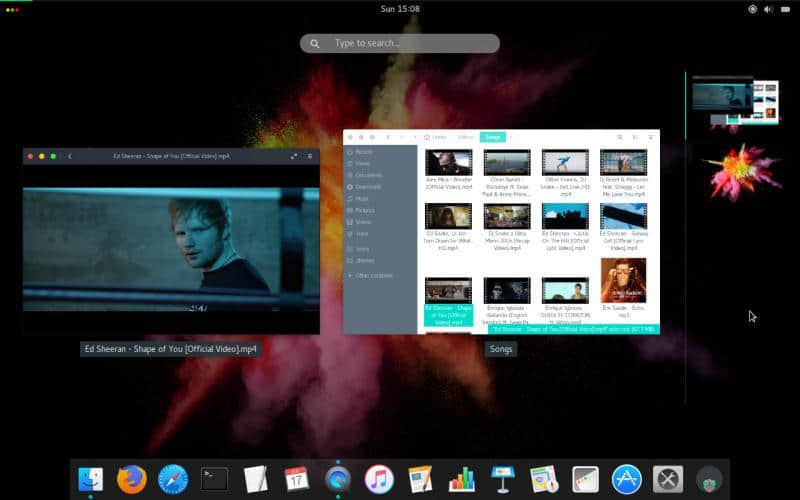
Task: Open the Safari compass icon
Action: [173, 479]
